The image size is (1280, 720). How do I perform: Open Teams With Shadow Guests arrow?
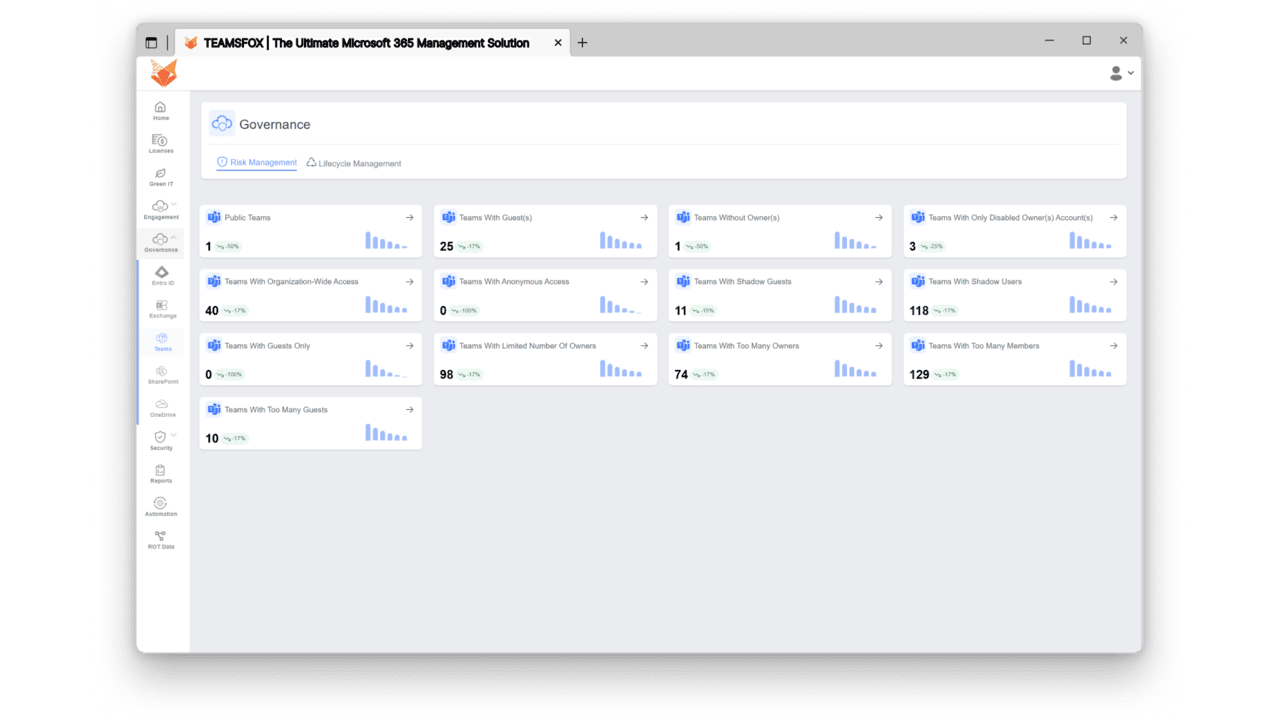(879, 281)
